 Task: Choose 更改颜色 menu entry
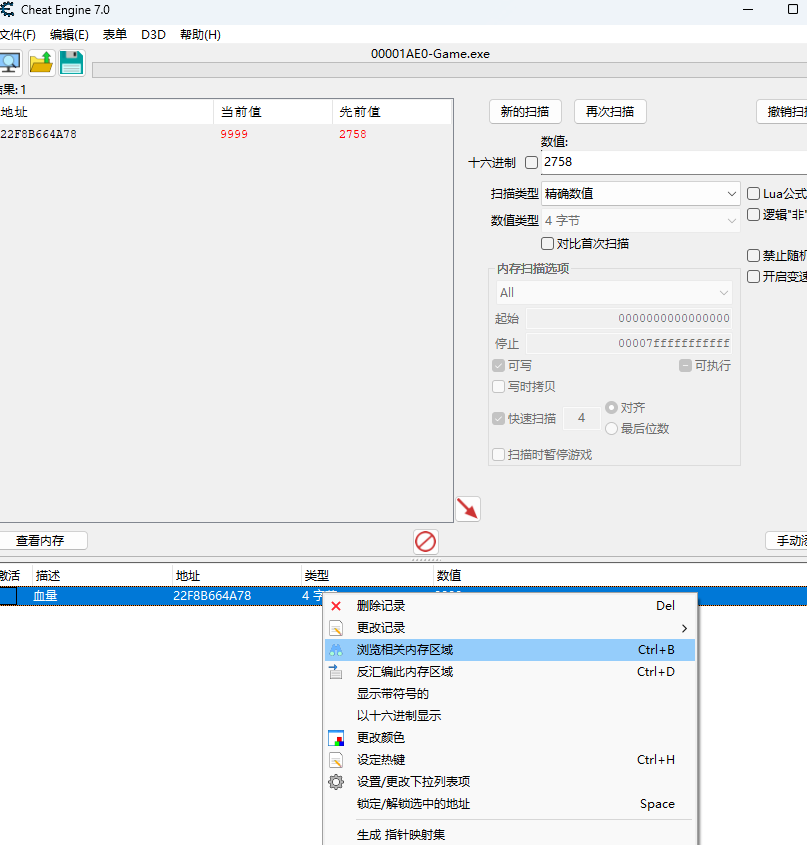510,738
